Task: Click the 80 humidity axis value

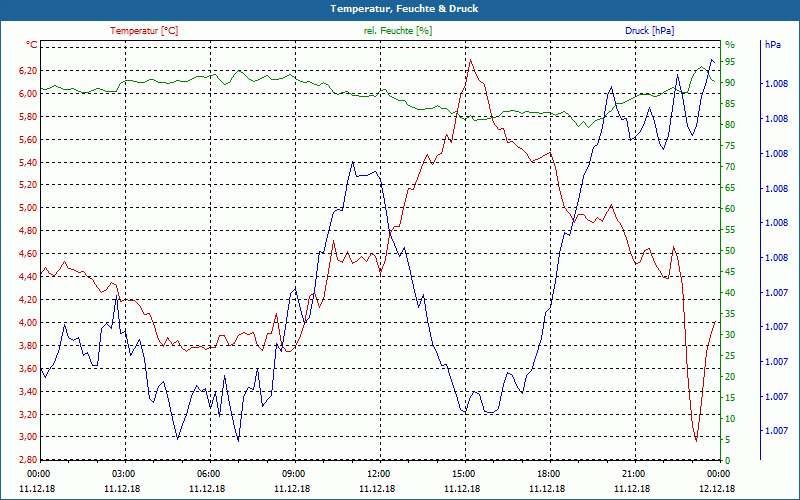Action: point(730,124)
